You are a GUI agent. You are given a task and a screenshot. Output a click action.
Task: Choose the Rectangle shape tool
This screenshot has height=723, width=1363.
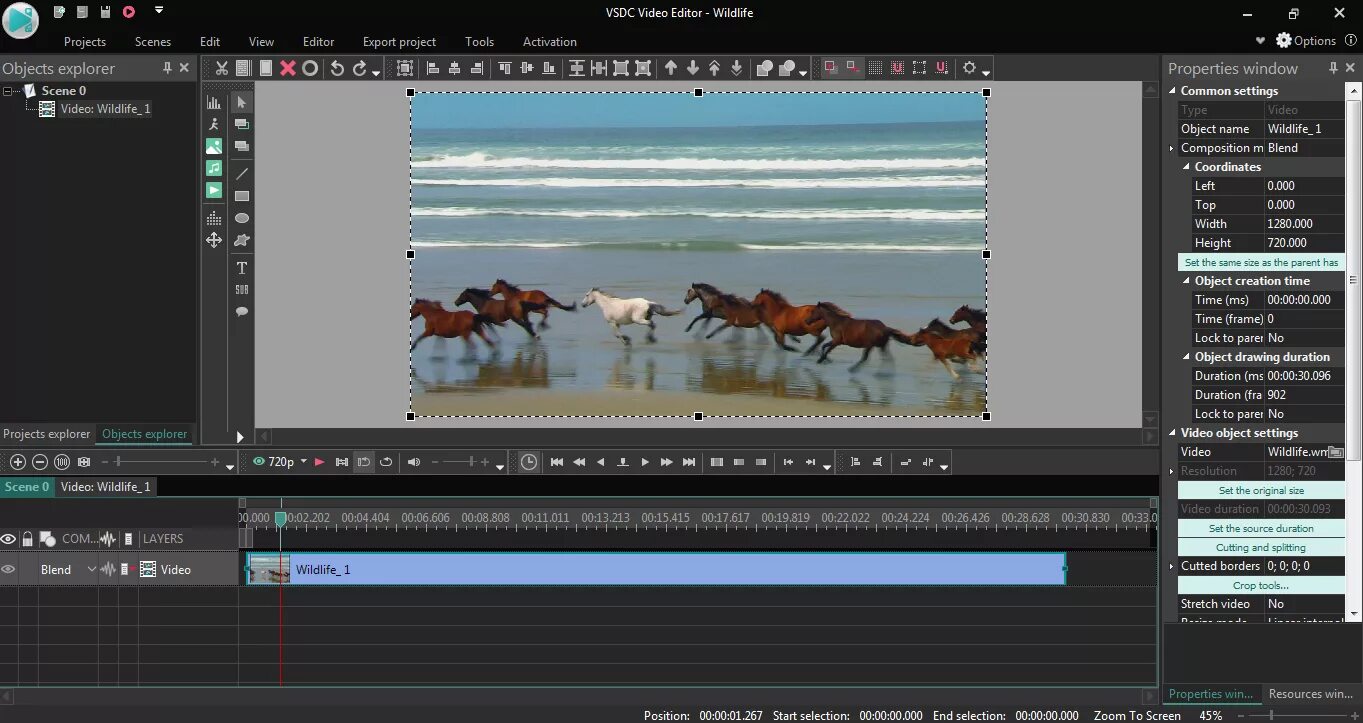(241, 196)
